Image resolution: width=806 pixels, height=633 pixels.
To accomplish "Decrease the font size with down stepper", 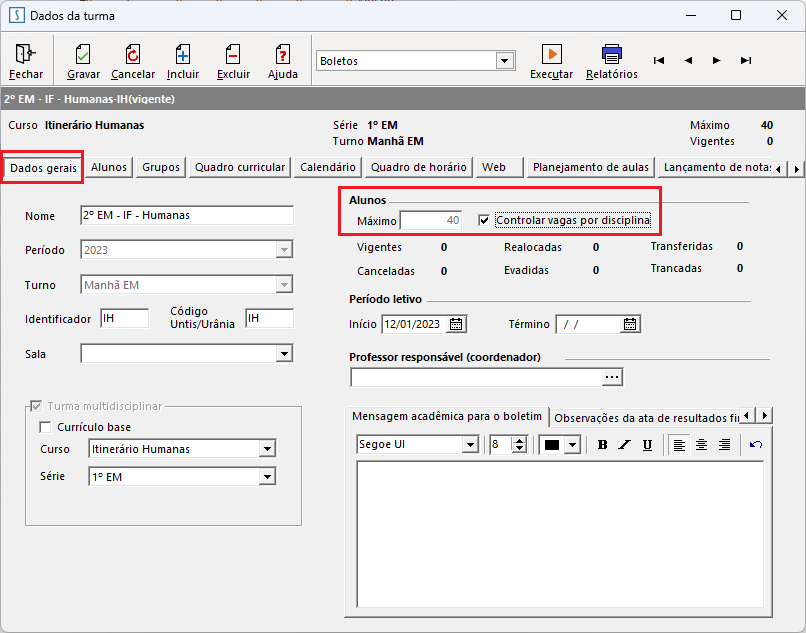I will [x=520, y=449].
